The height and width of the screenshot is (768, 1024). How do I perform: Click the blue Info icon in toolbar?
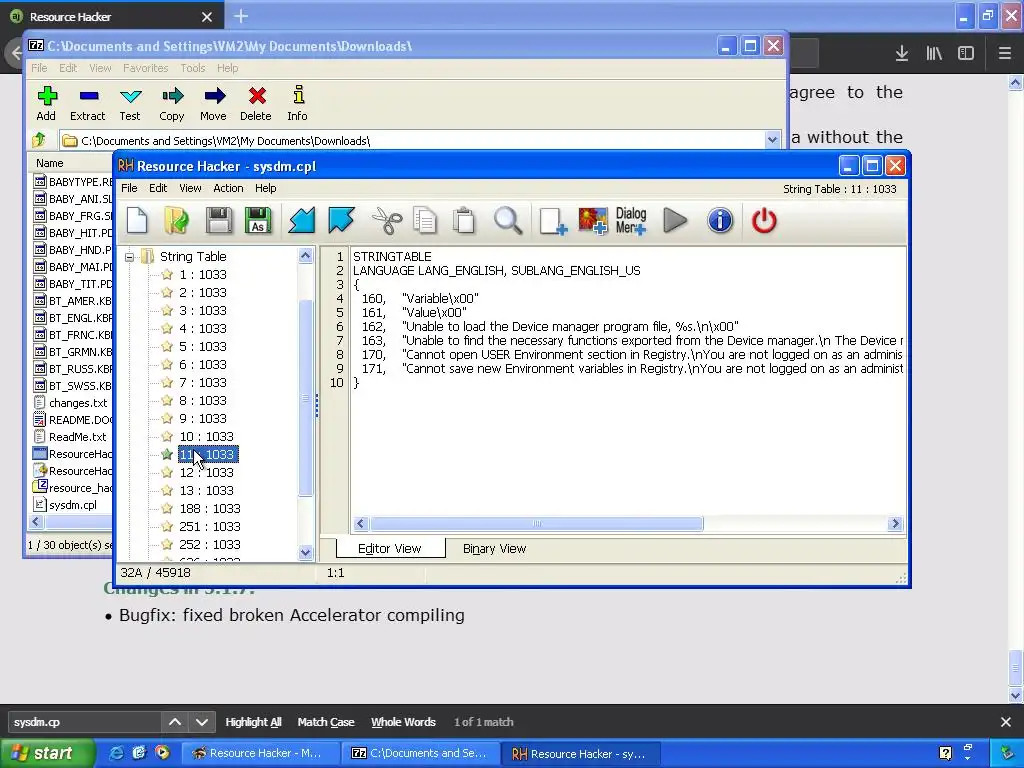tap(720, 220)
